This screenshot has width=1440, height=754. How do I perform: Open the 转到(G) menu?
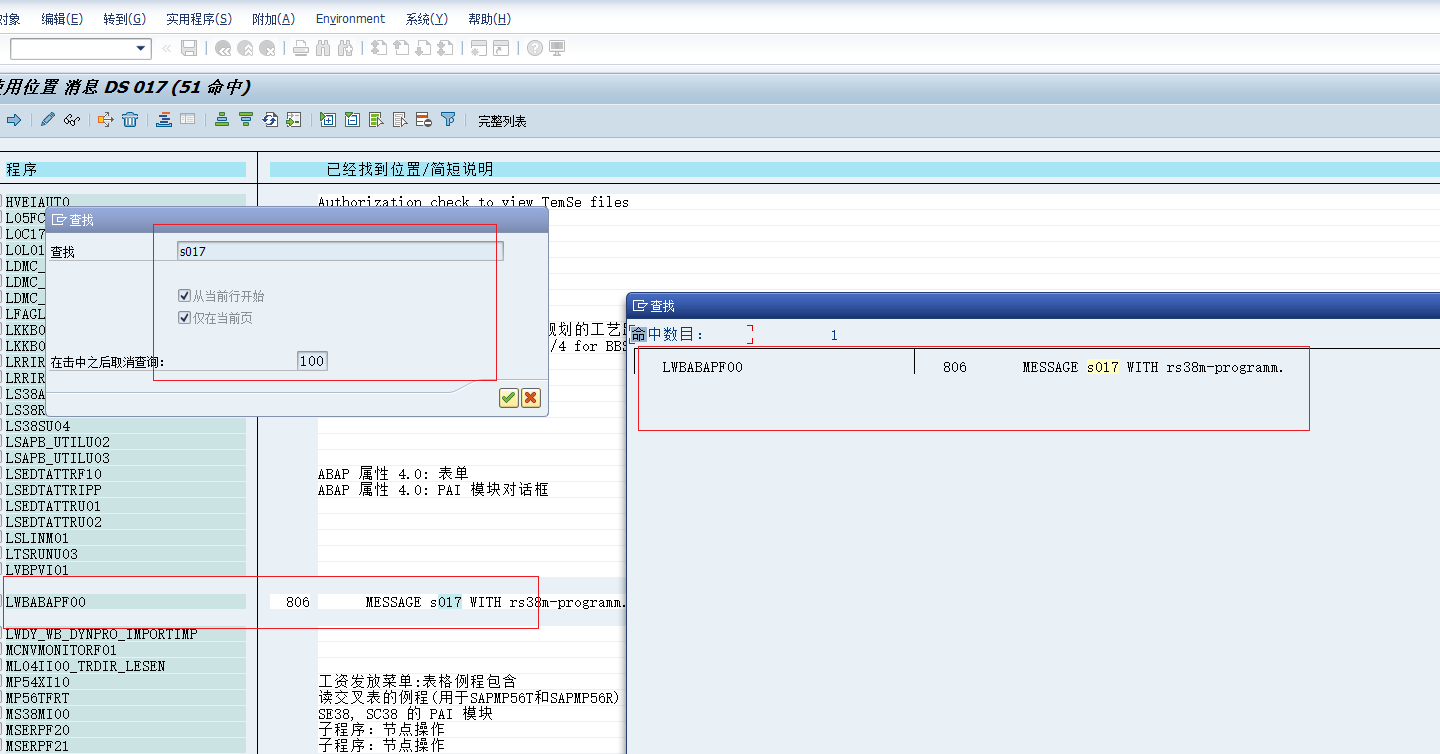point(124,19)
